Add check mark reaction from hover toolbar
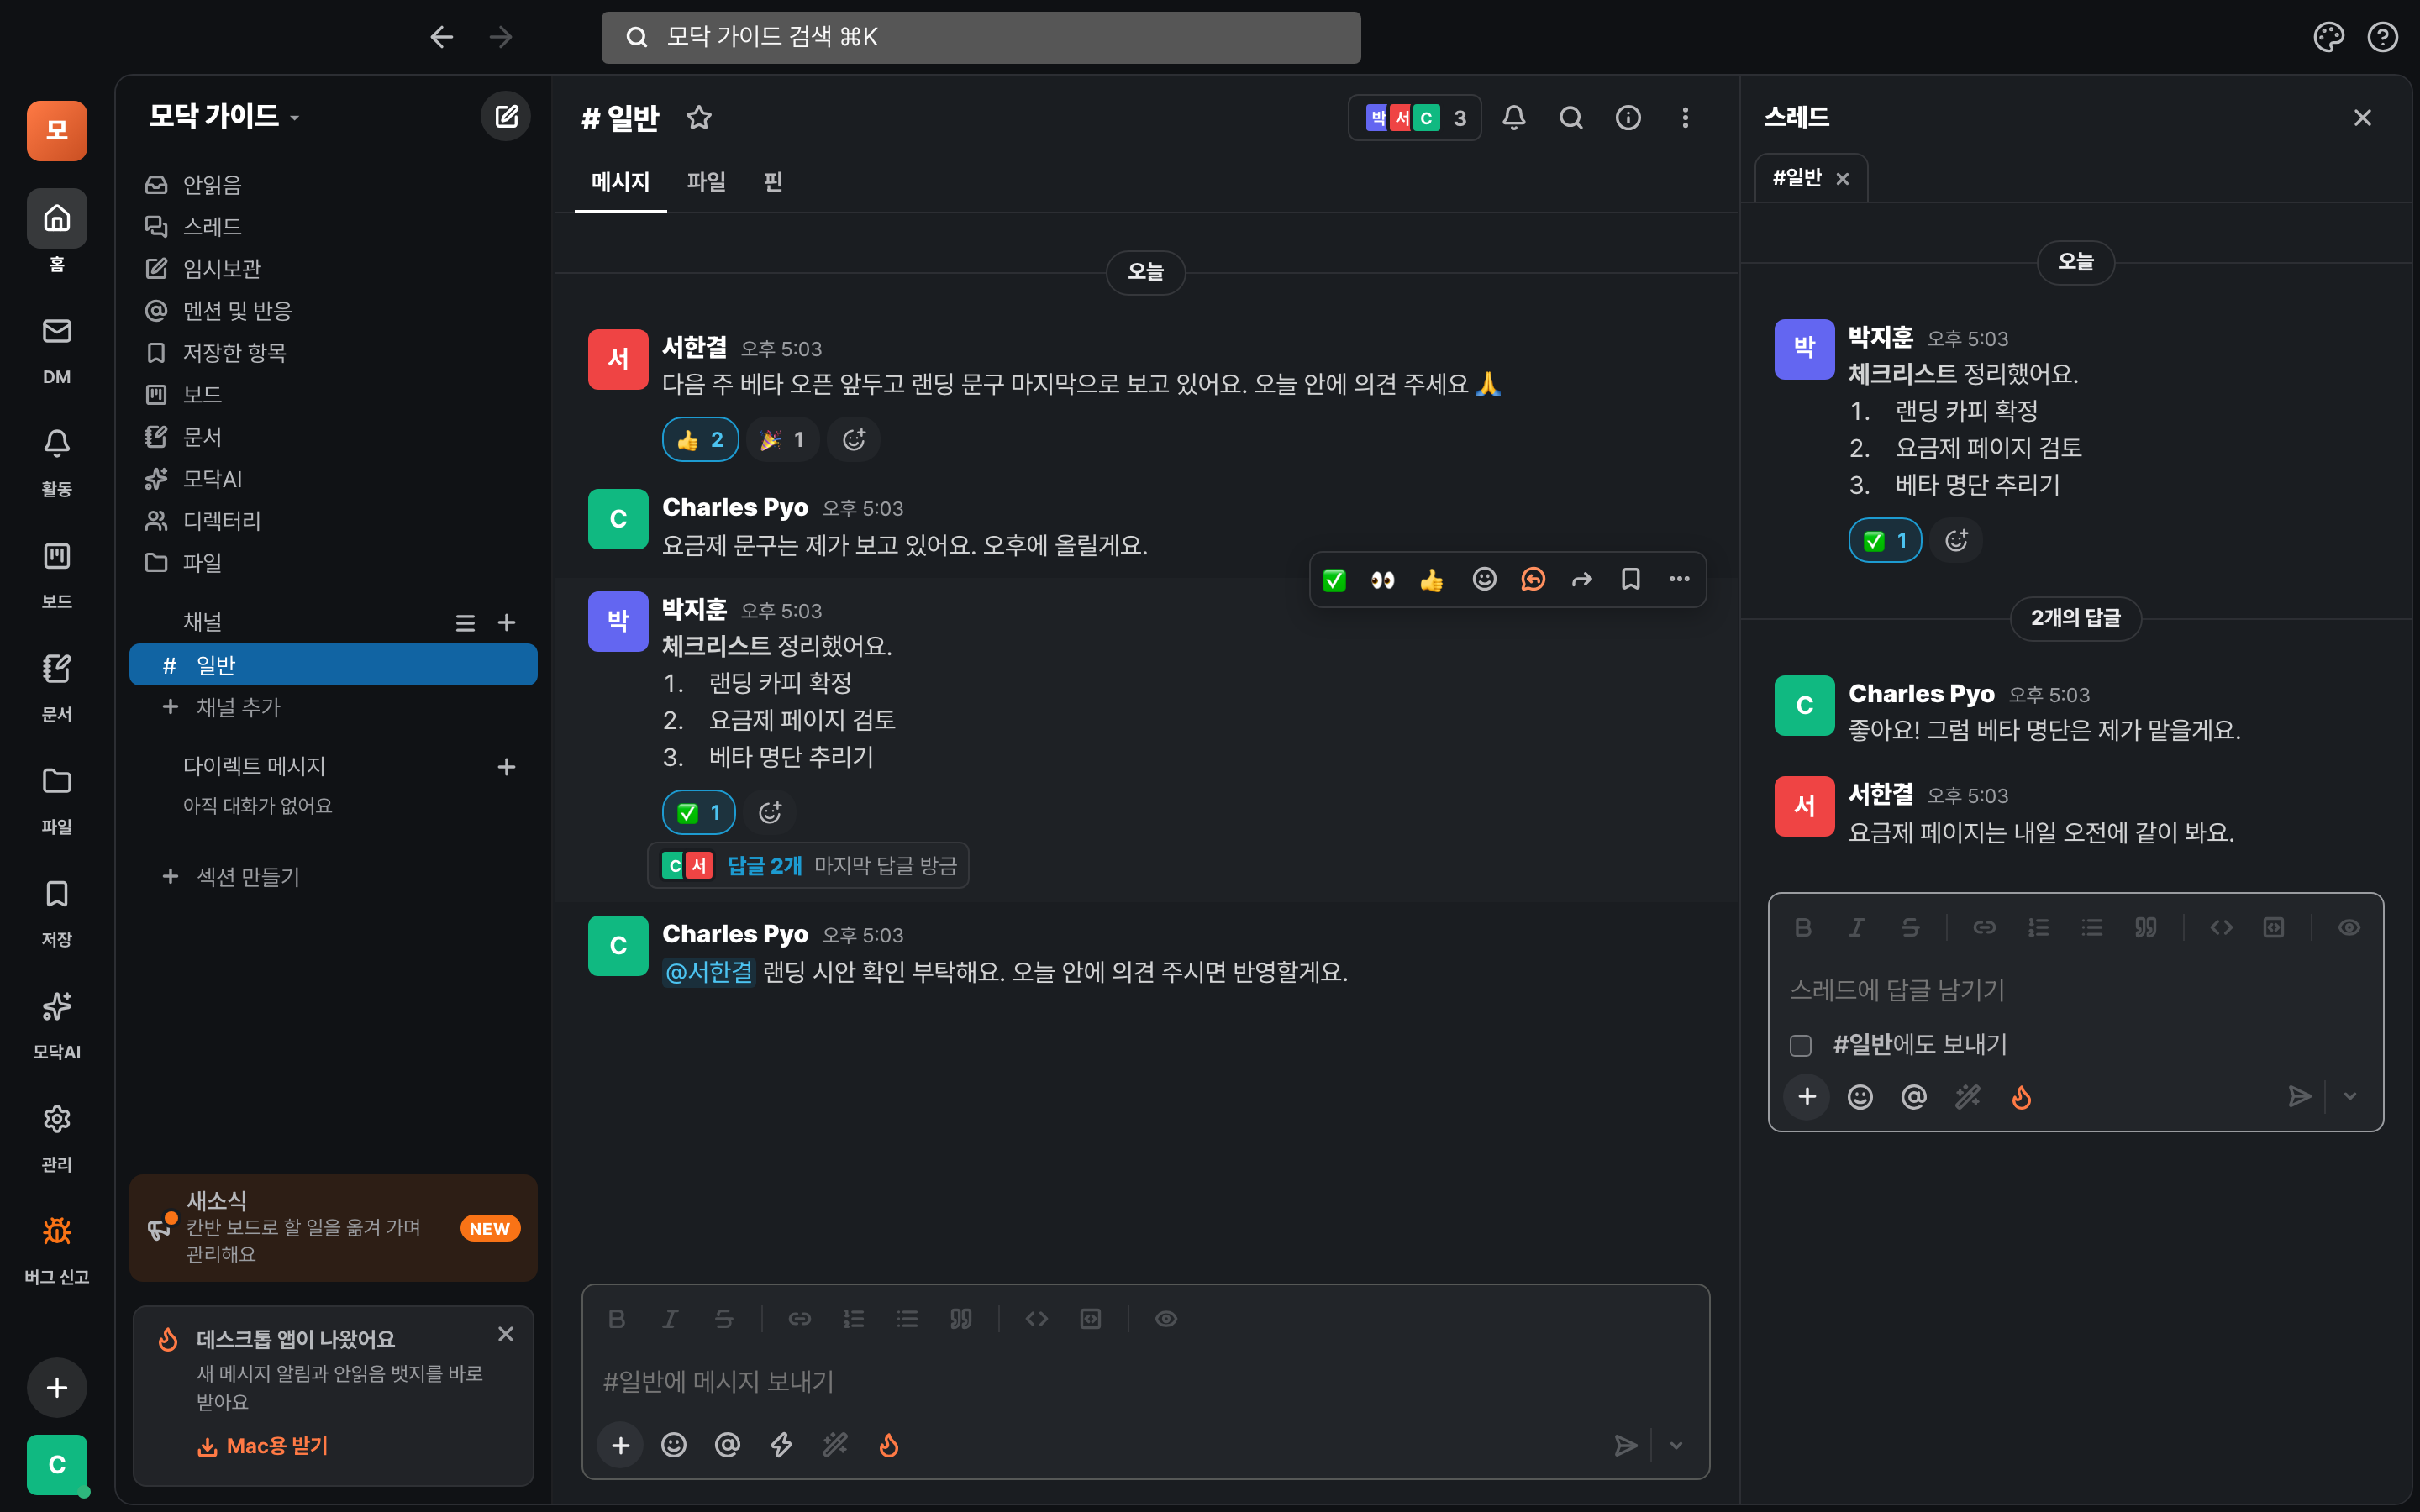This screenshot has width=2420, height=1512. 1334,580
